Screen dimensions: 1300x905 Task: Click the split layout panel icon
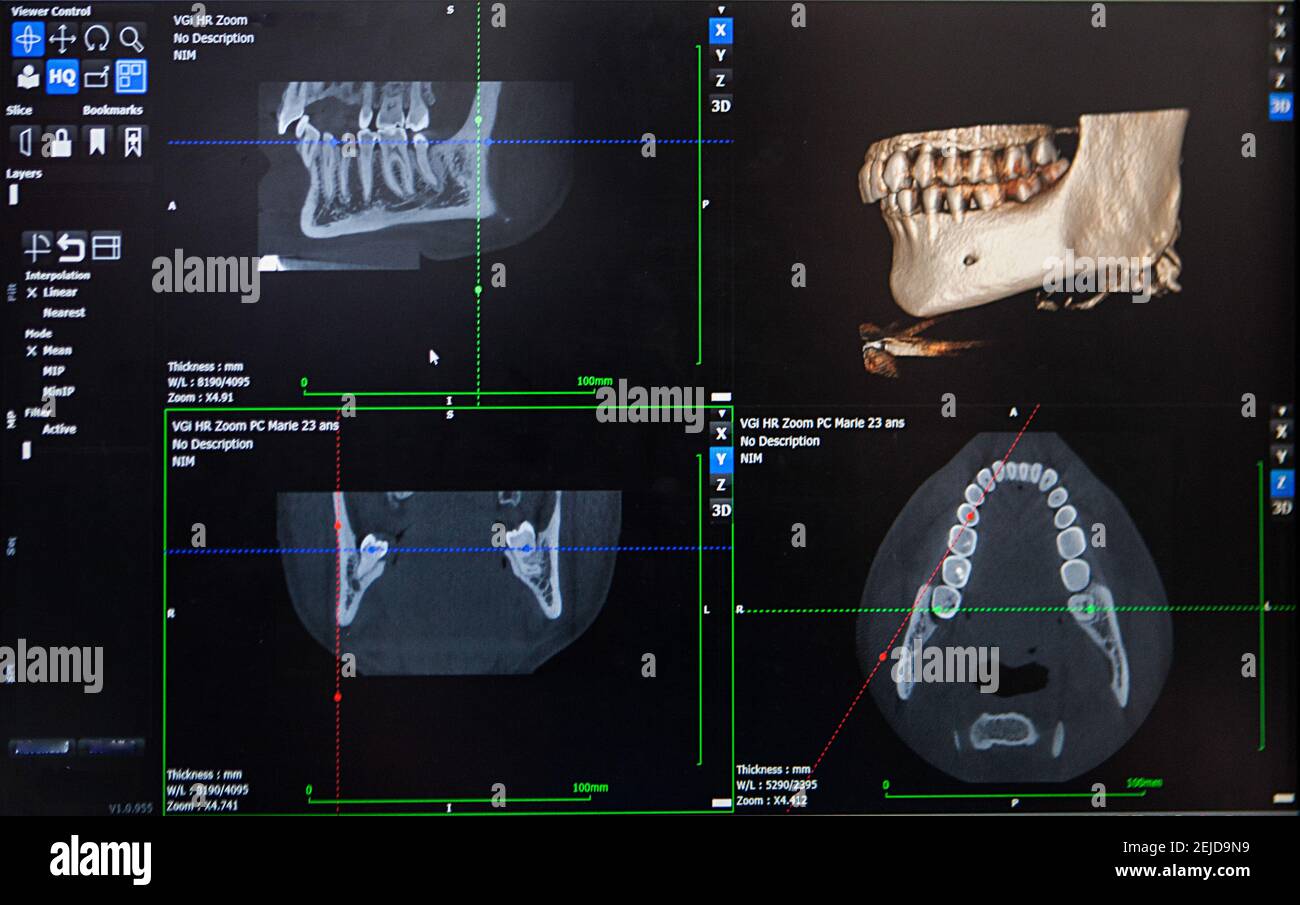click(x=106, y=246)
